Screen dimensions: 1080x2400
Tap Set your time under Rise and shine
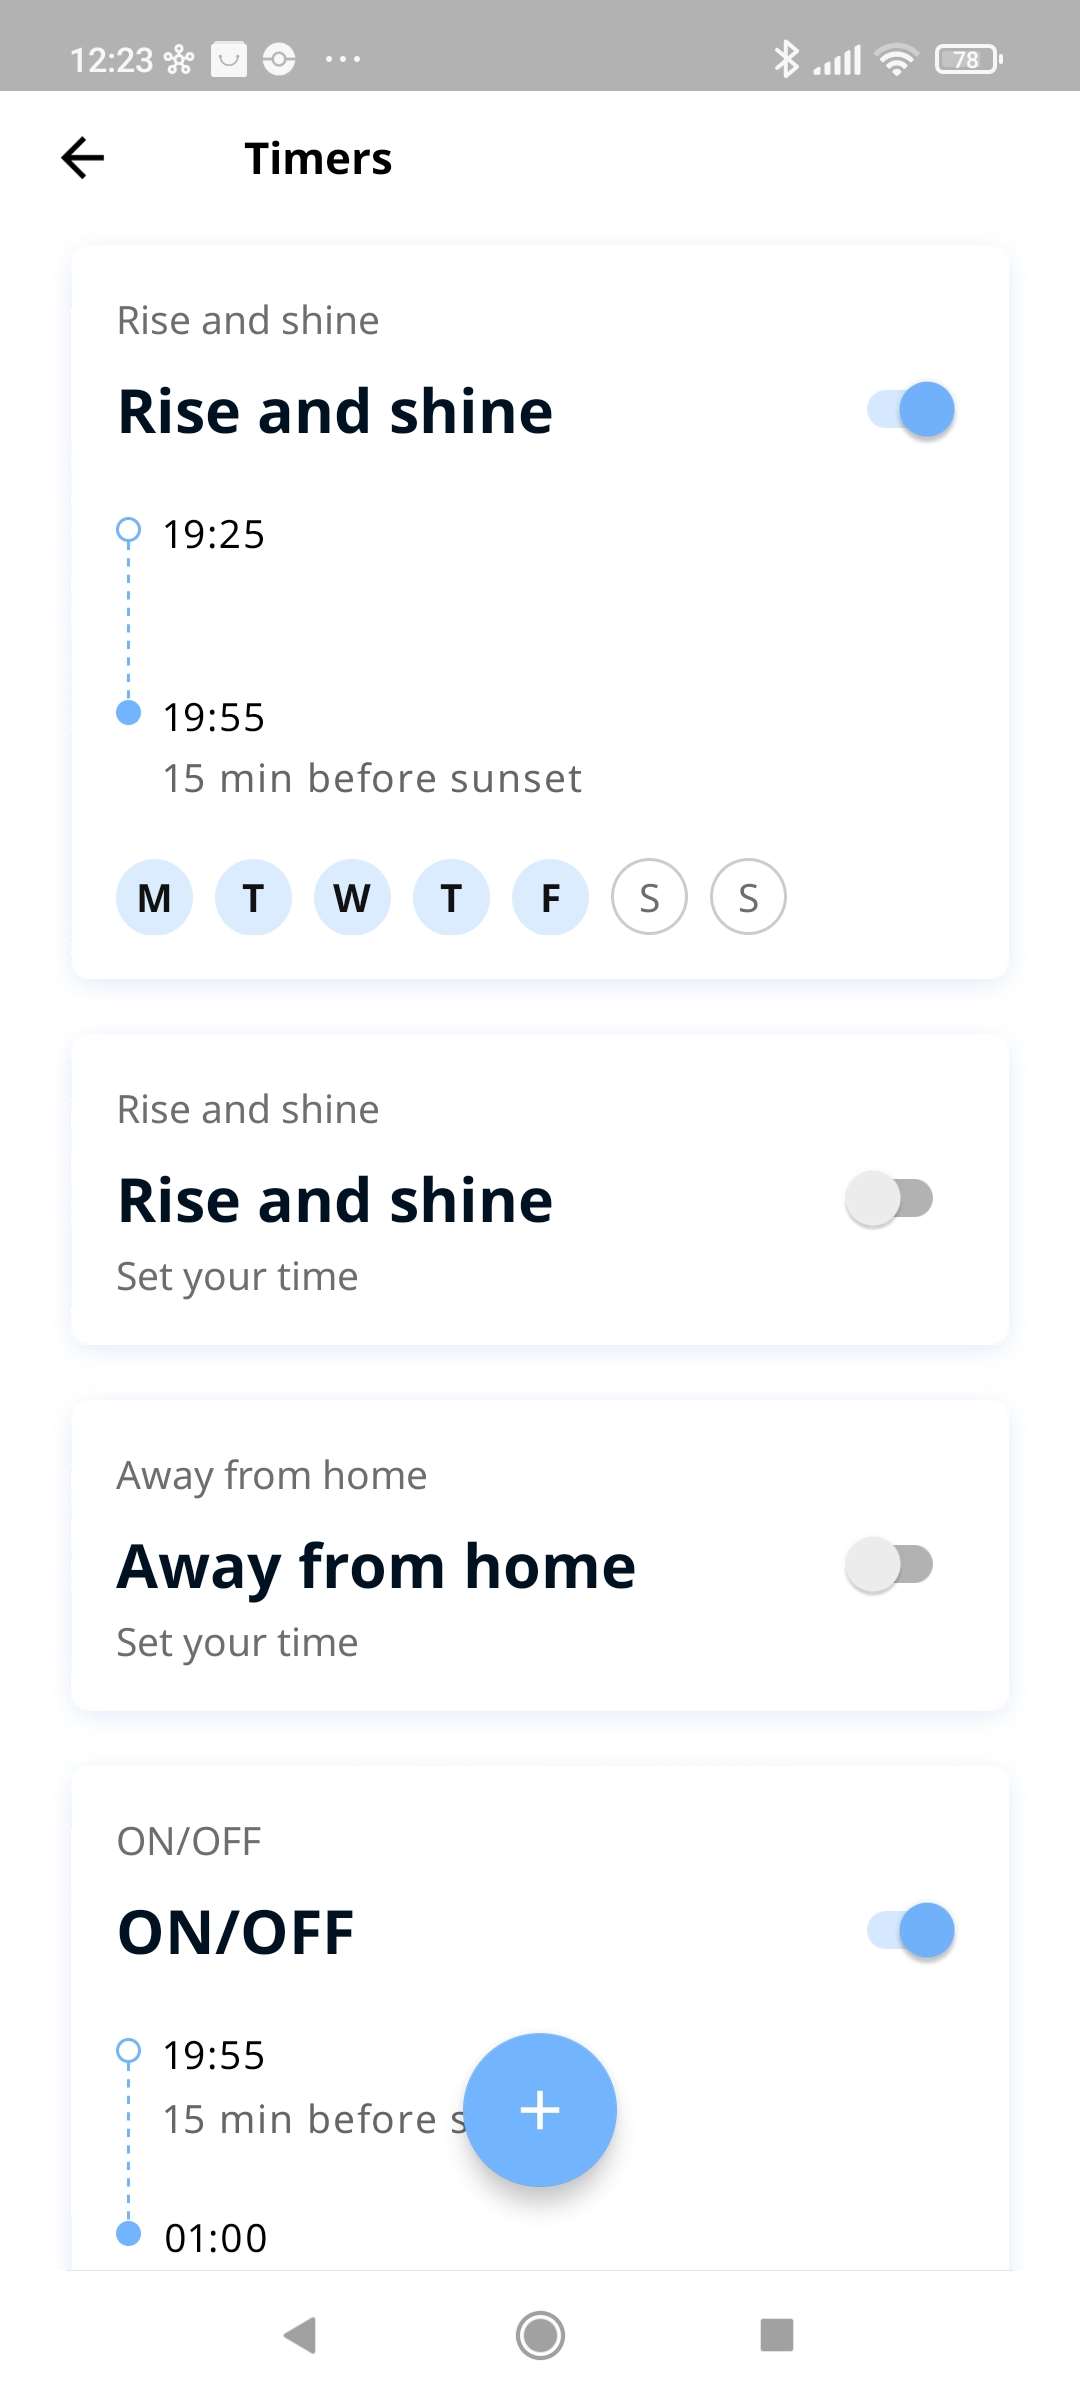[x=237, y=1277]
